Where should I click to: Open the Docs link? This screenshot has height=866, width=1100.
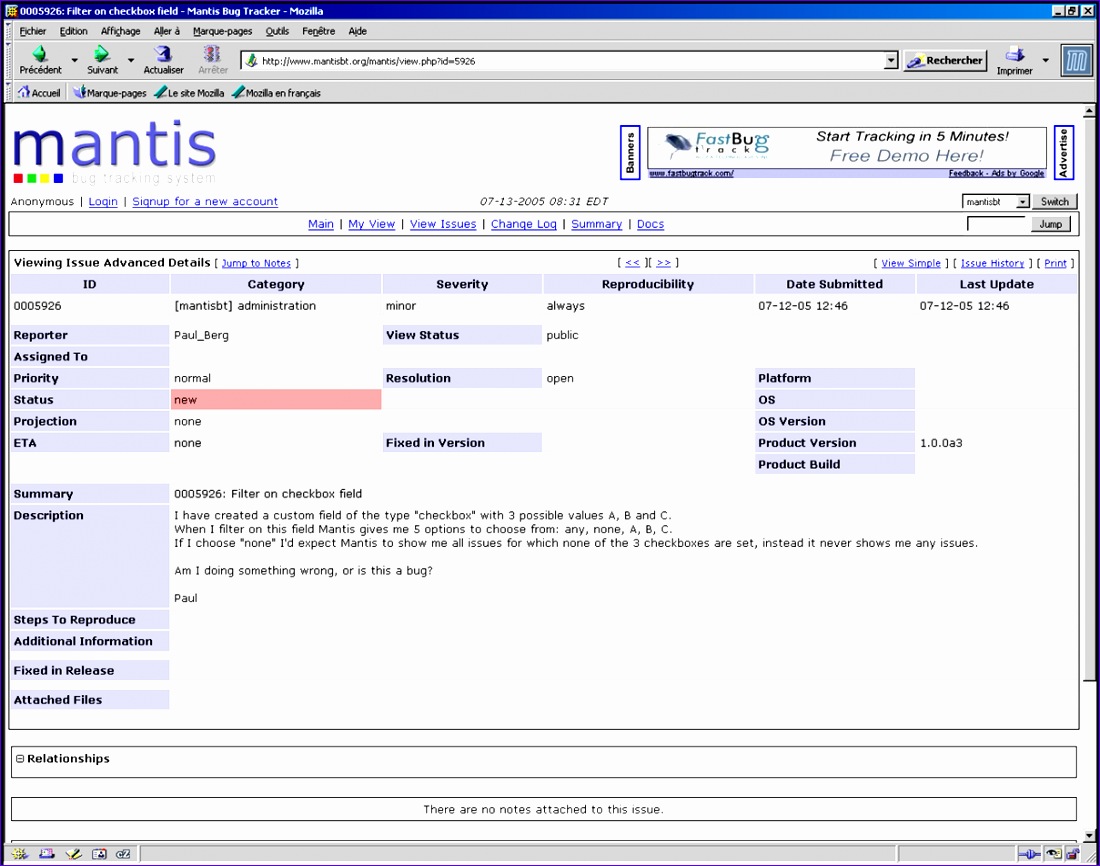coord(650,224)
